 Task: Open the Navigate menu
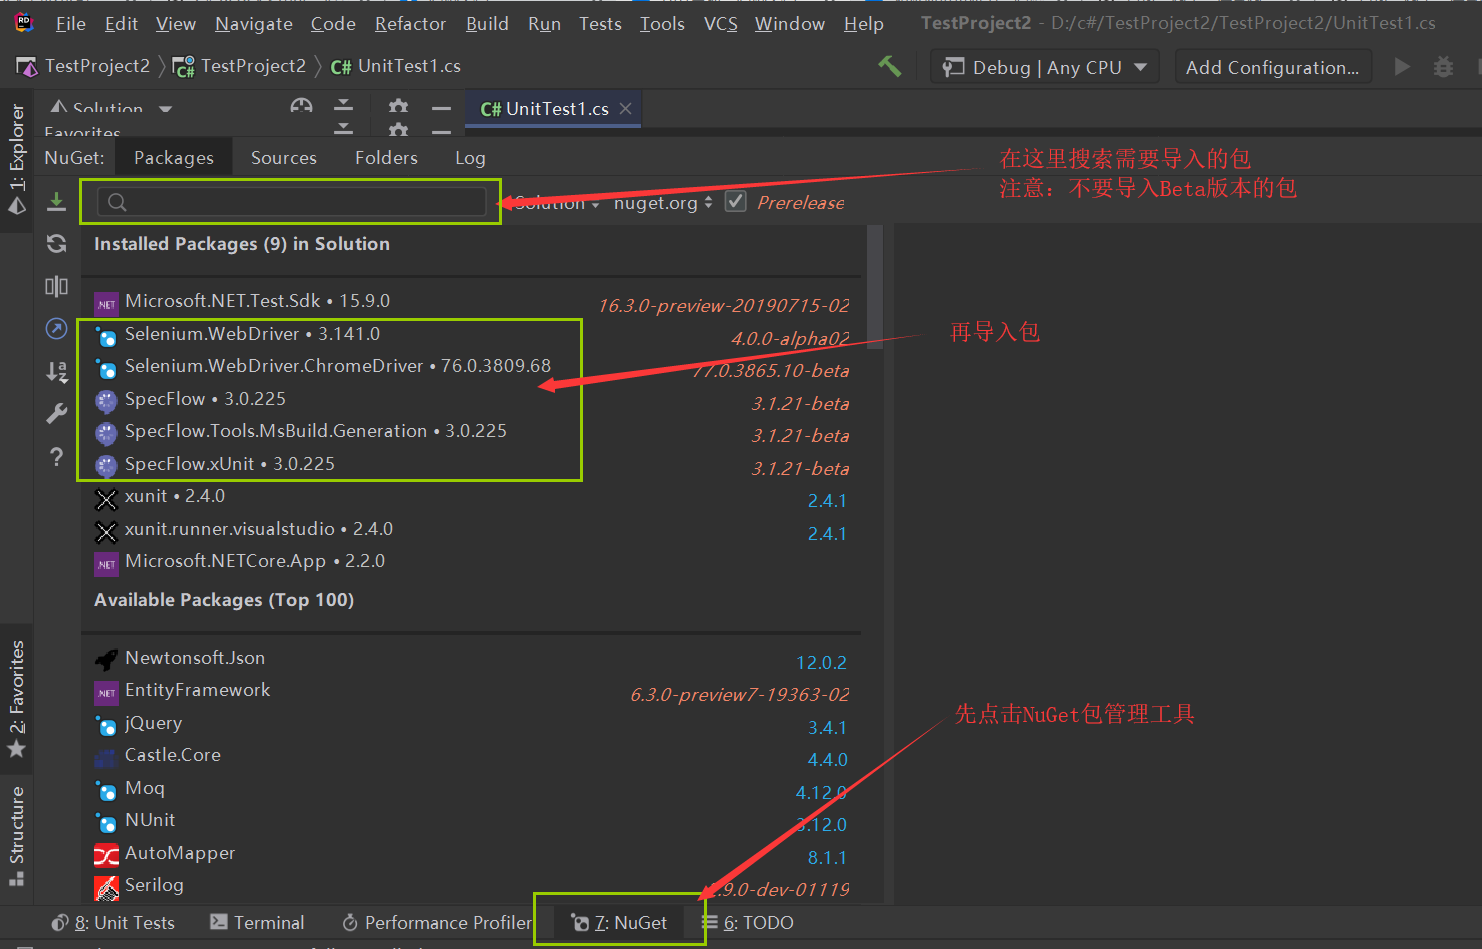[254, 23]
